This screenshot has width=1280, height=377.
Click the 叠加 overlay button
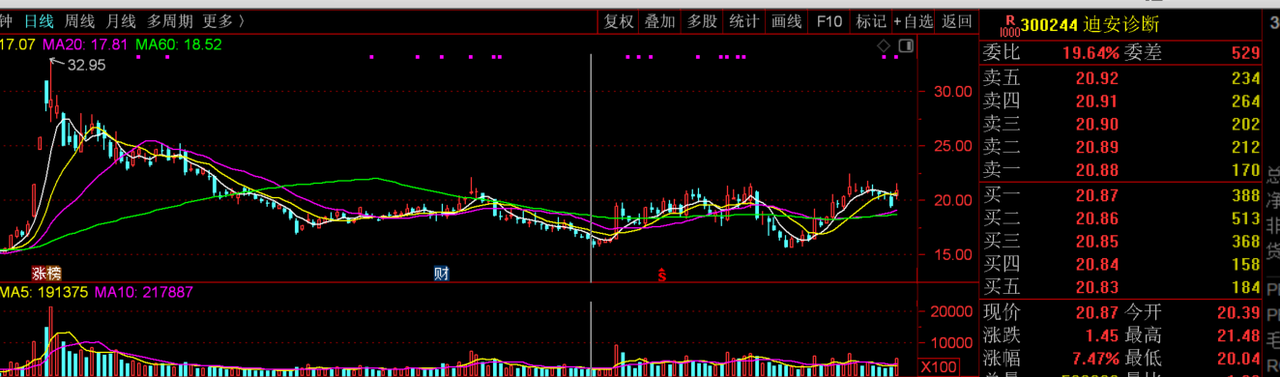point(659,20)
